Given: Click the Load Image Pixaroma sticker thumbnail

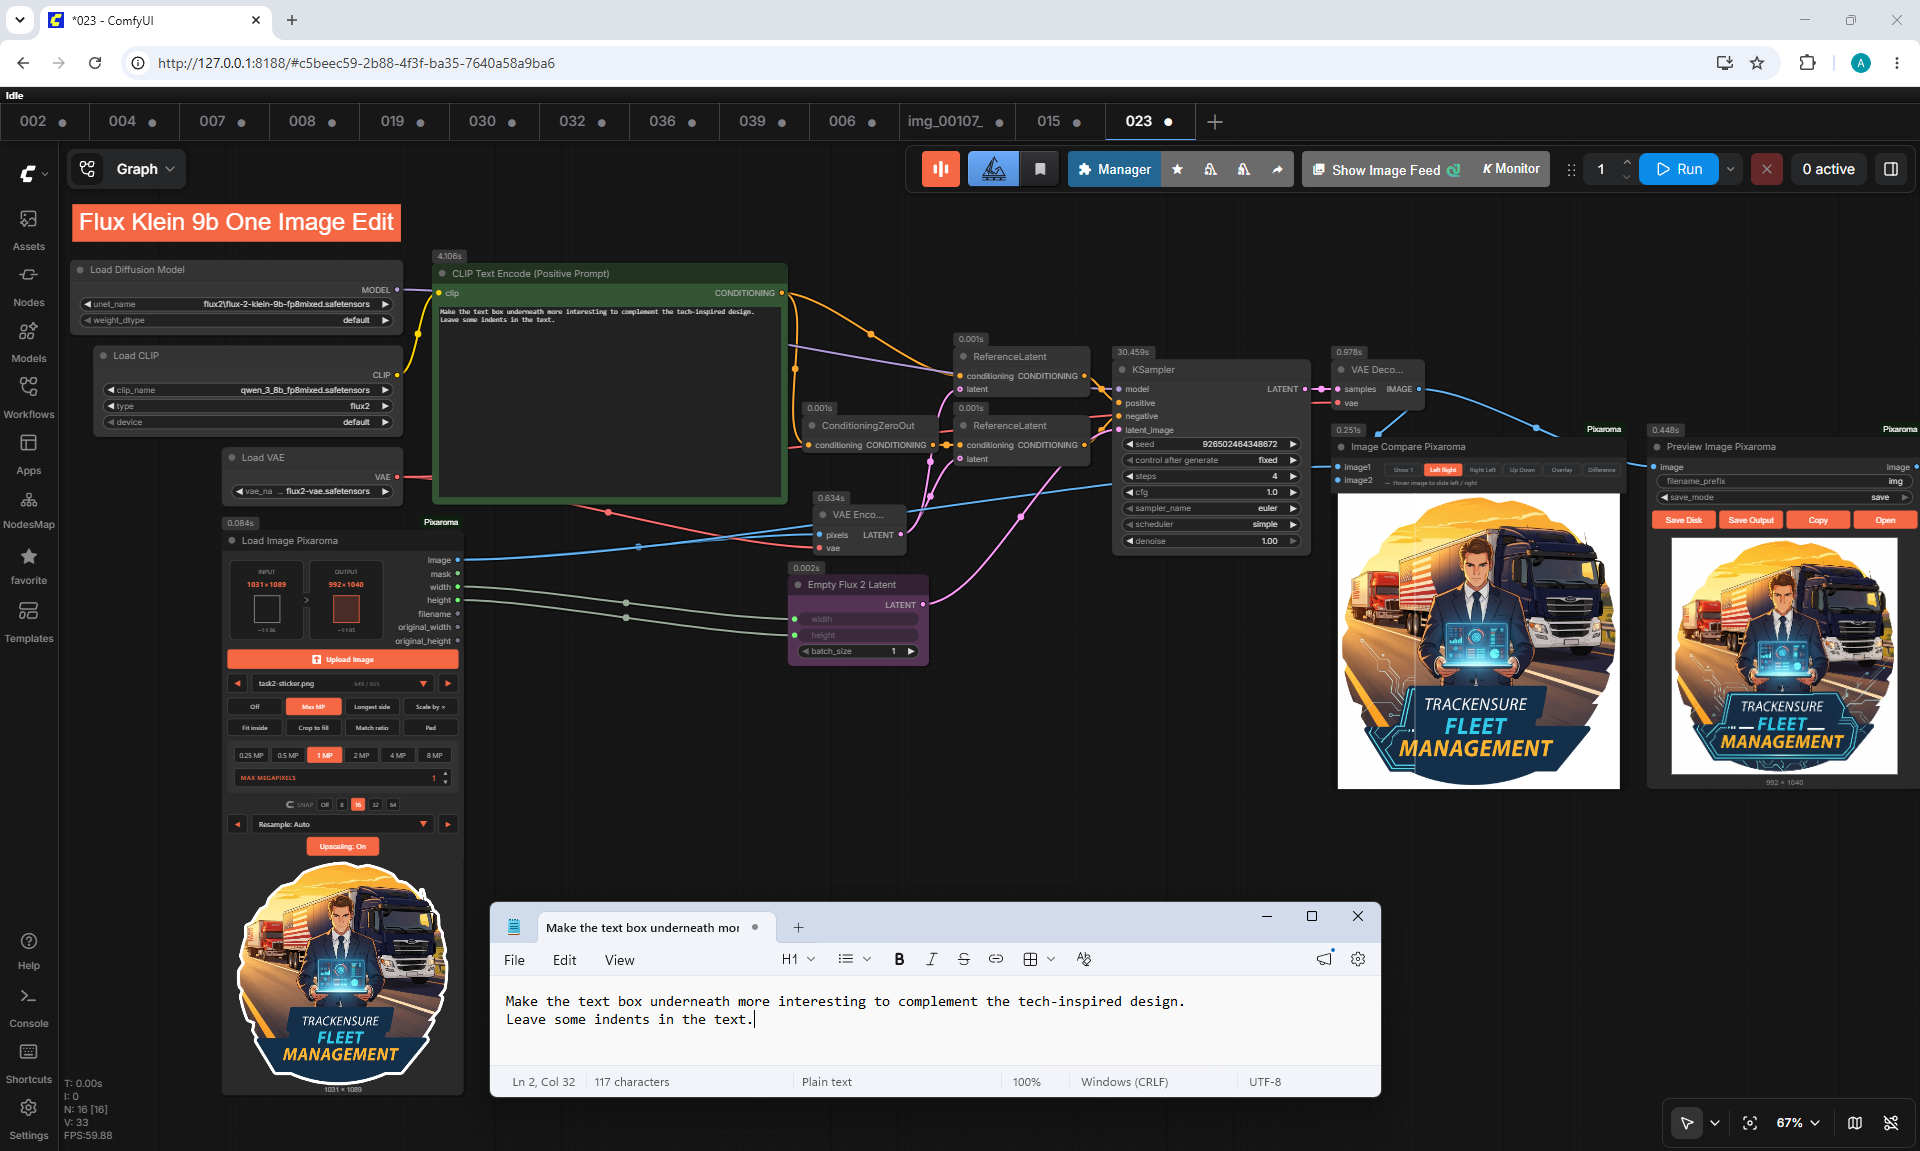Looking at the screenshot, I should click(342, 972).
